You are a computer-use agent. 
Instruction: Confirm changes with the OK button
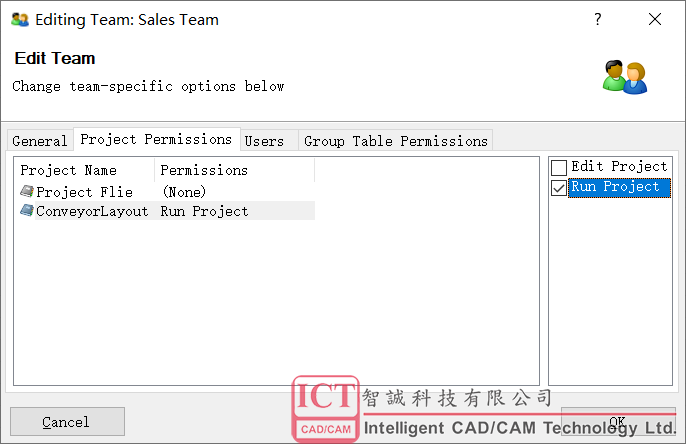point(618,422)
